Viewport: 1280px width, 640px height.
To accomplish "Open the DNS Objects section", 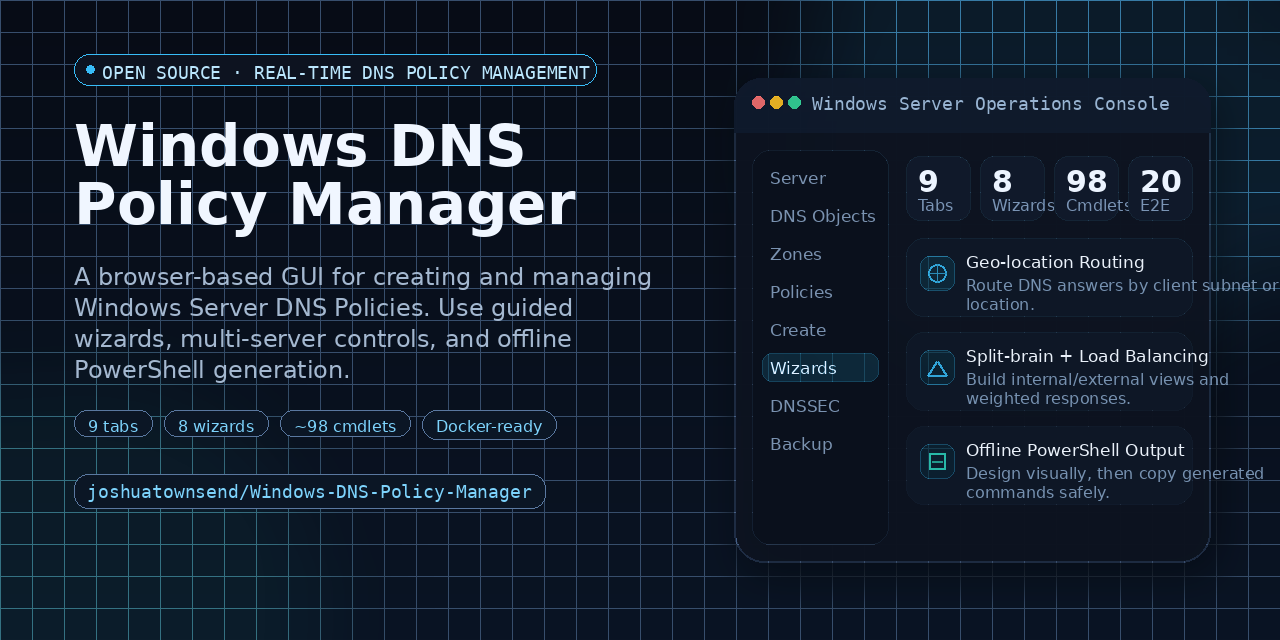I will pos(822,216).
